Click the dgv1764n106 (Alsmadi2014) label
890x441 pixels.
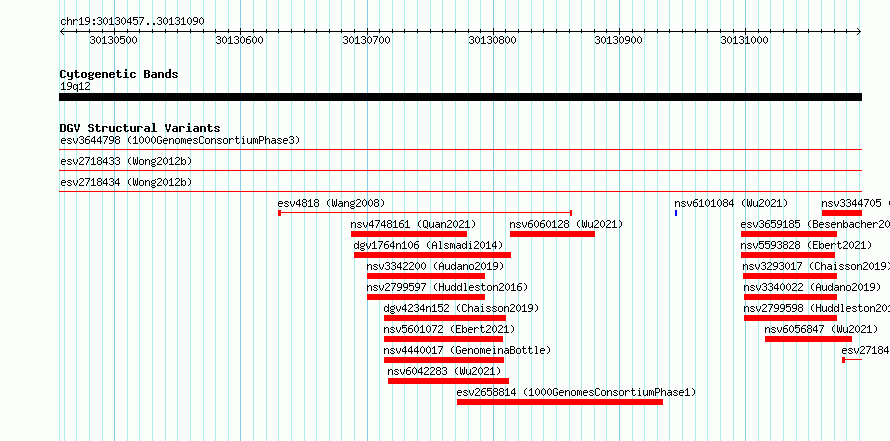[x=428, y=245]
